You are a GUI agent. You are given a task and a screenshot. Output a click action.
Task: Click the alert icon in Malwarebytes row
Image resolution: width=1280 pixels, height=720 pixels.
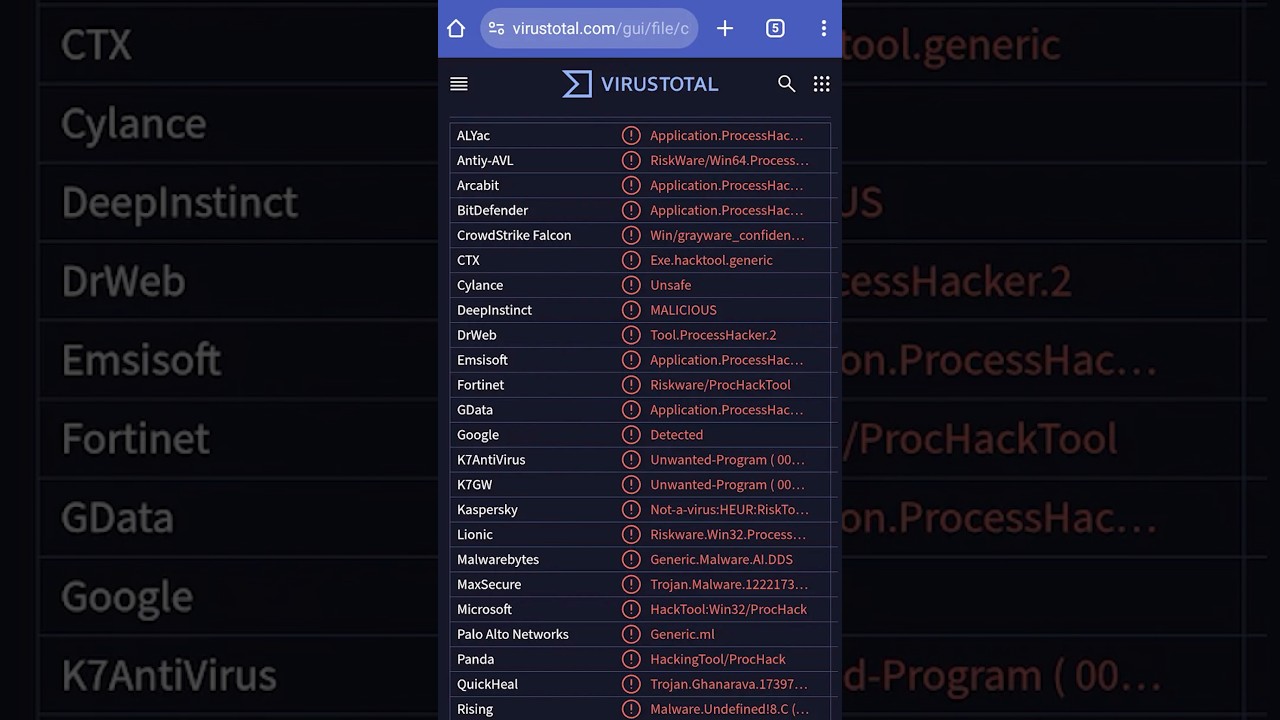631,560
